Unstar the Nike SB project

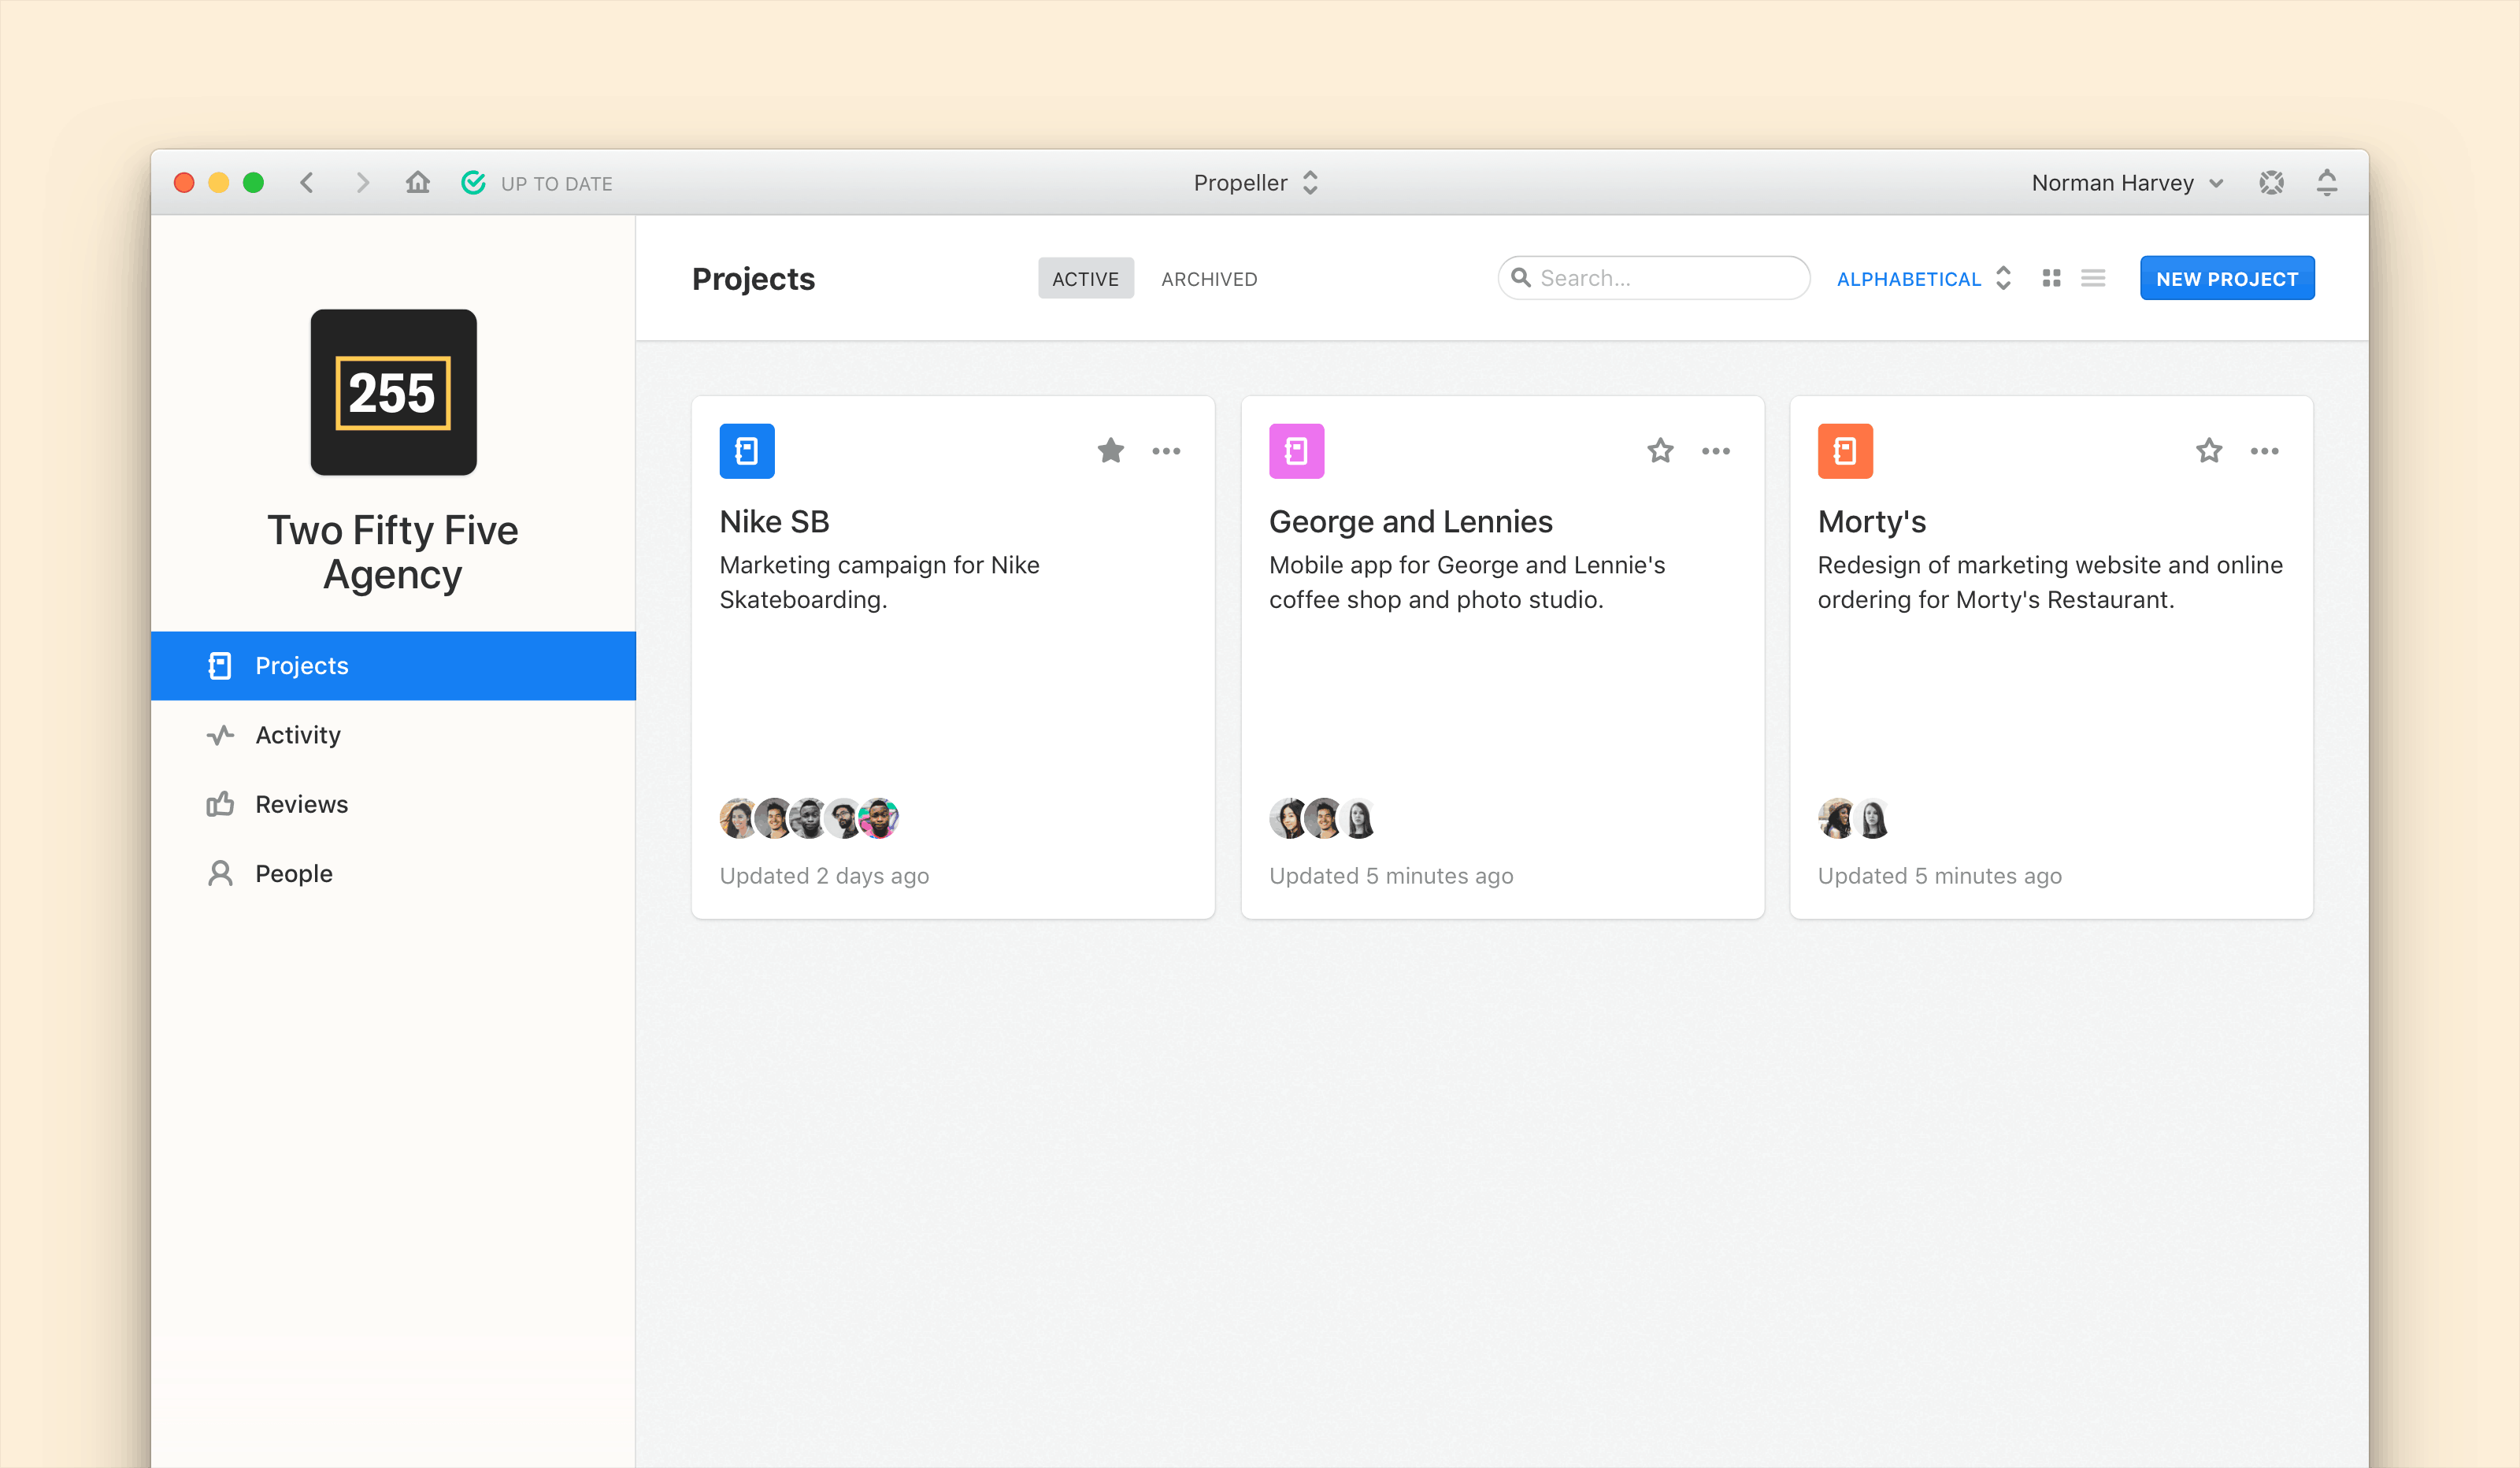(1110, 451)
